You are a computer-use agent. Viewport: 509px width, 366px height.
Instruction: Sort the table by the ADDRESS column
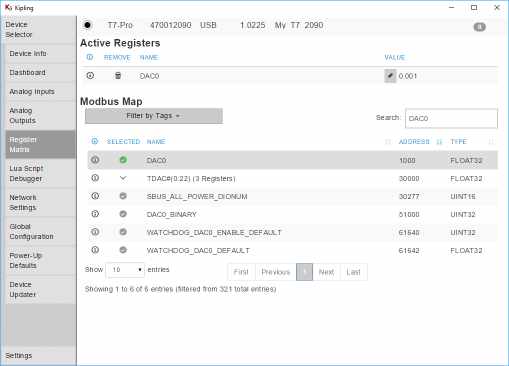click(x=414, y=142)
